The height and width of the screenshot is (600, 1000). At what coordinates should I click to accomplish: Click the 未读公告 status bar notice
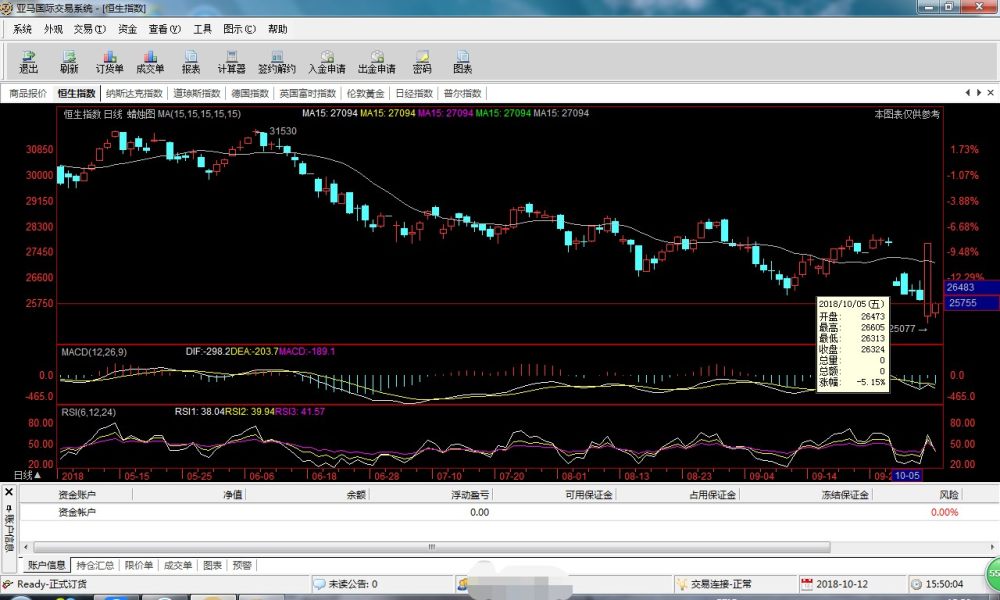coord(352,584)
